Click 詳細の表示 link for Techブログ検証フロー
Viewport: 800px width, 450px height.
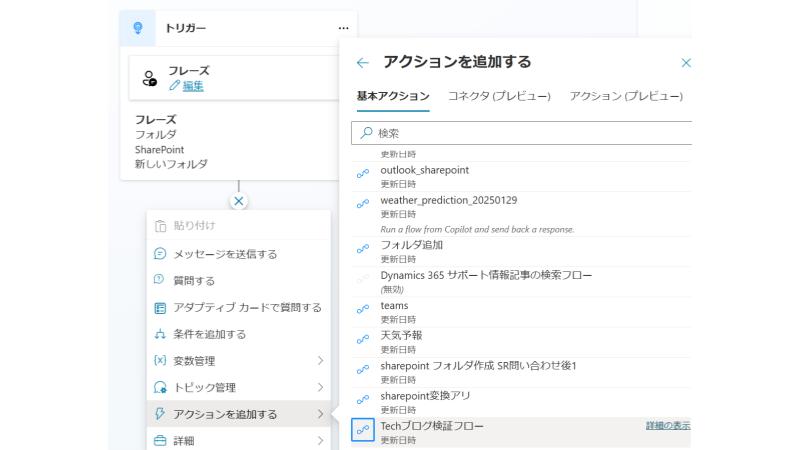(667, 426)
